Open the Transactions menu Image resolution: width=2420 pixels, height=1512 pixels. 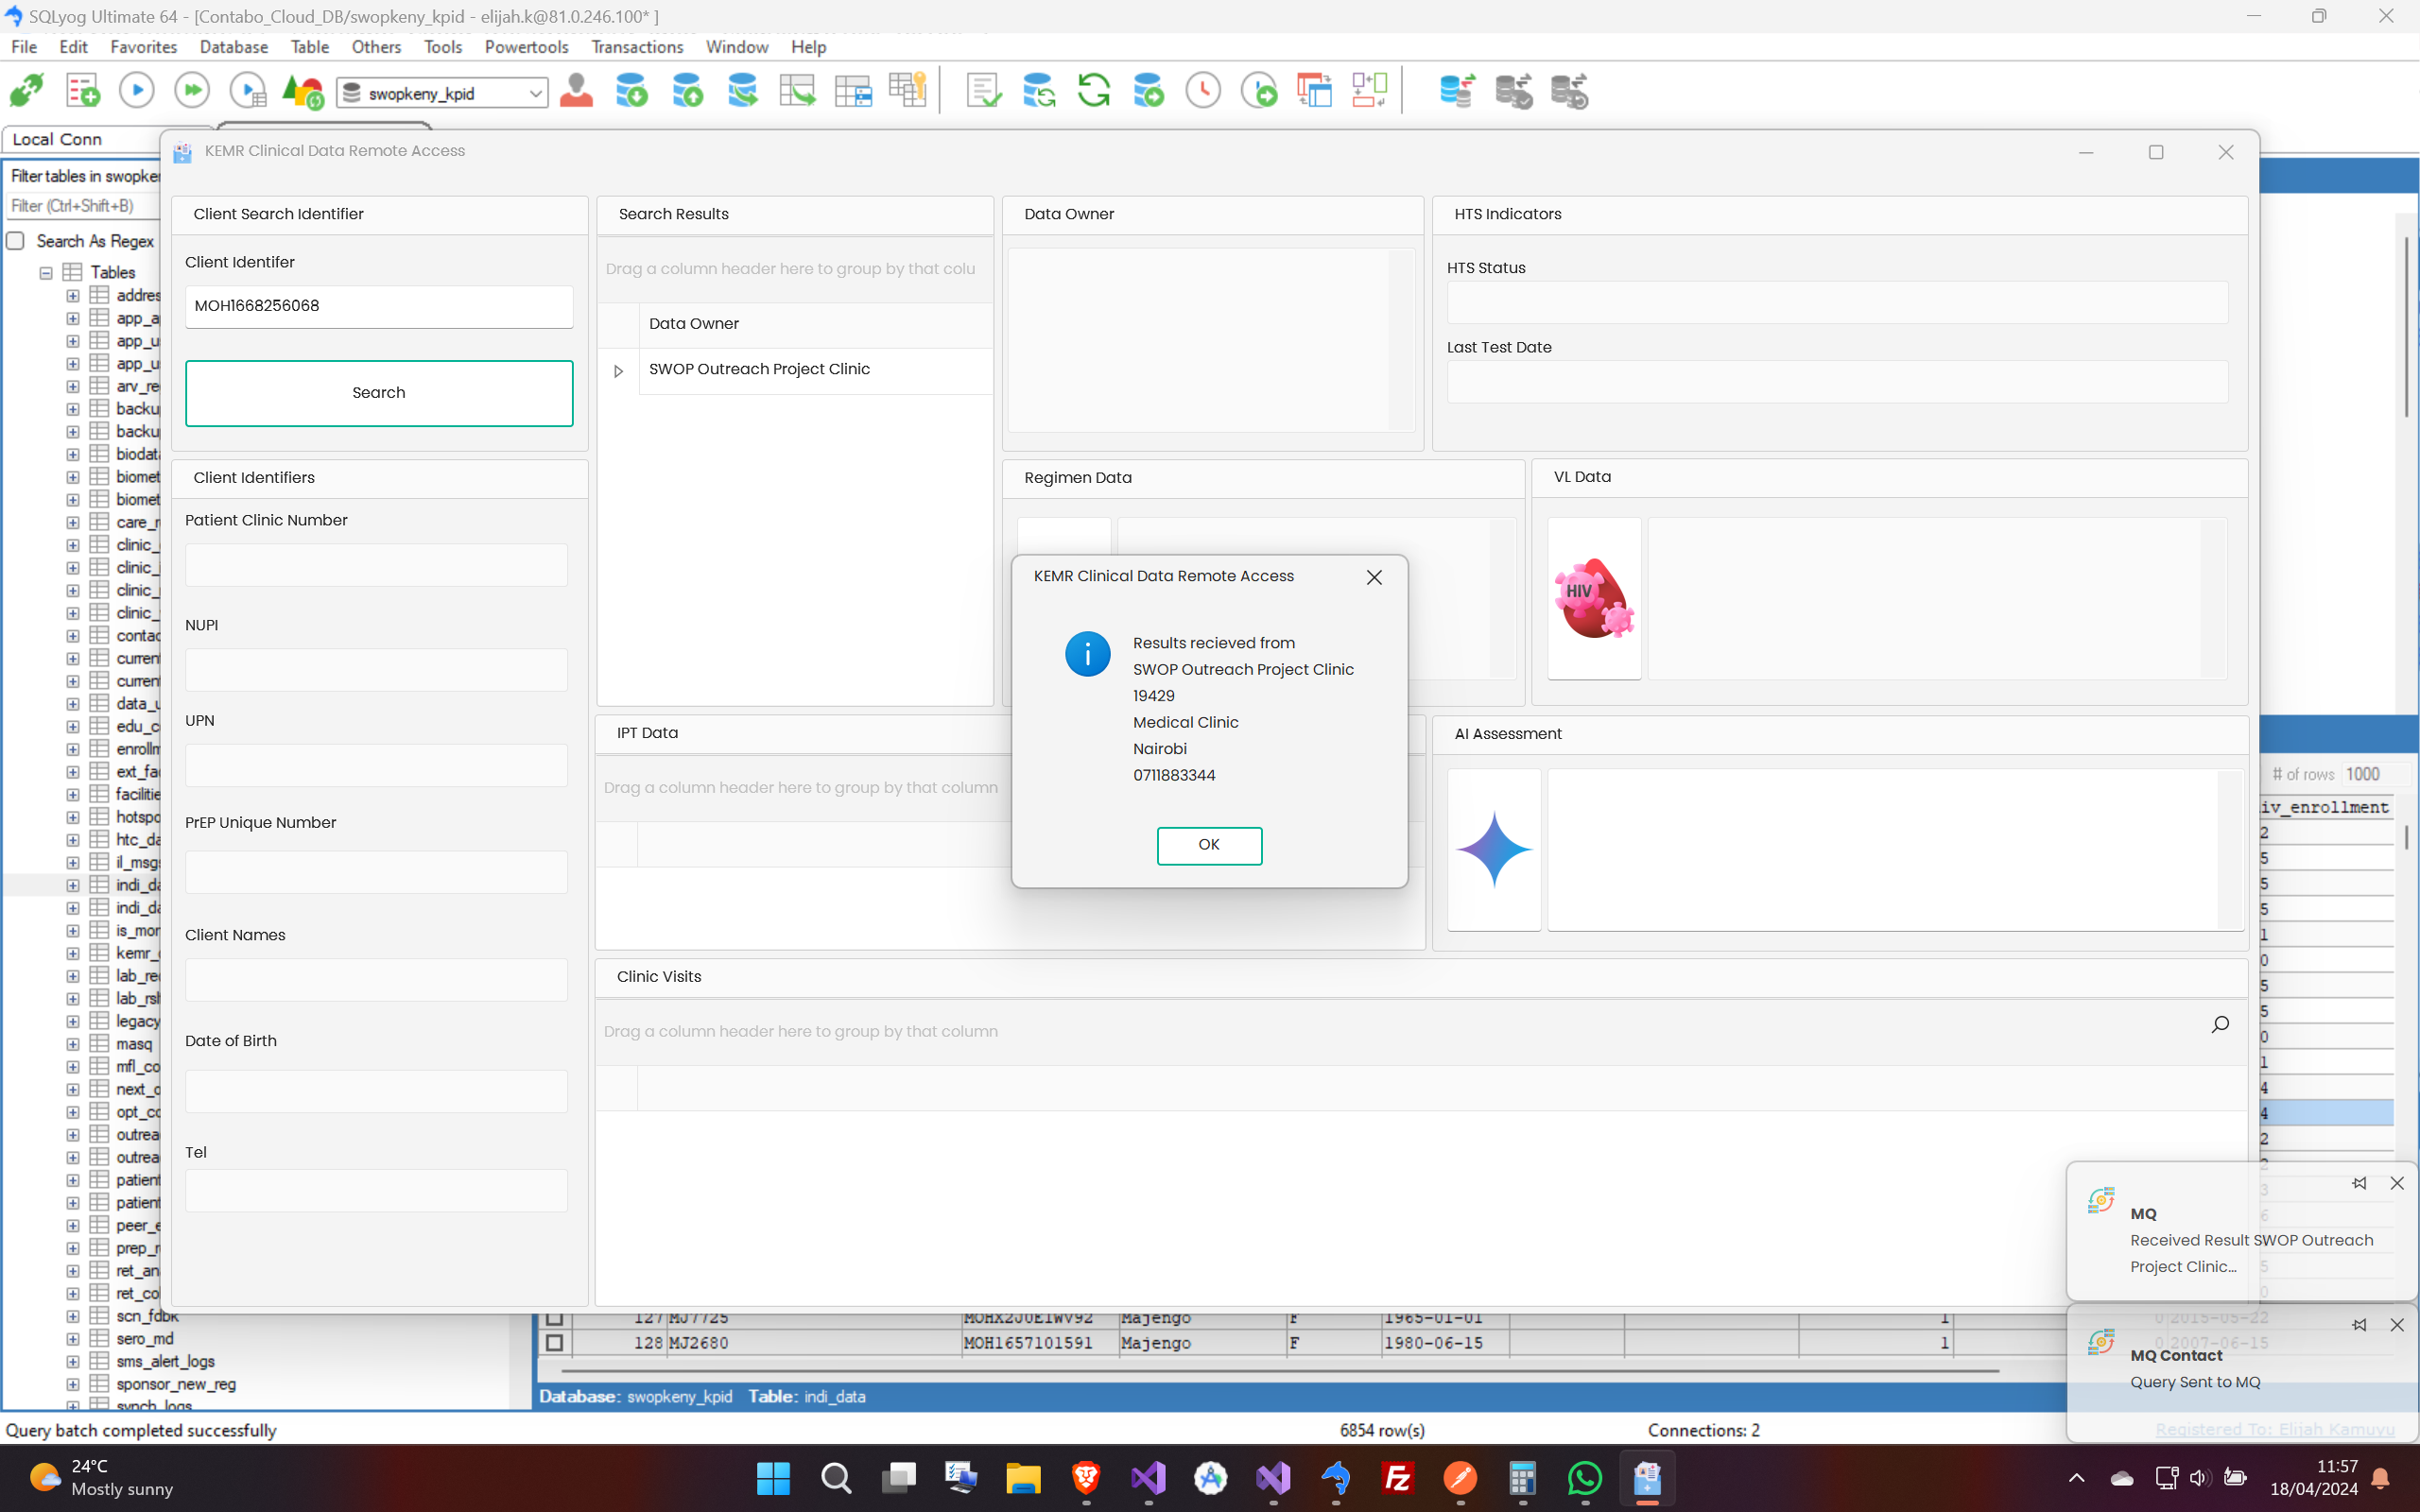[x=637, y=47]
